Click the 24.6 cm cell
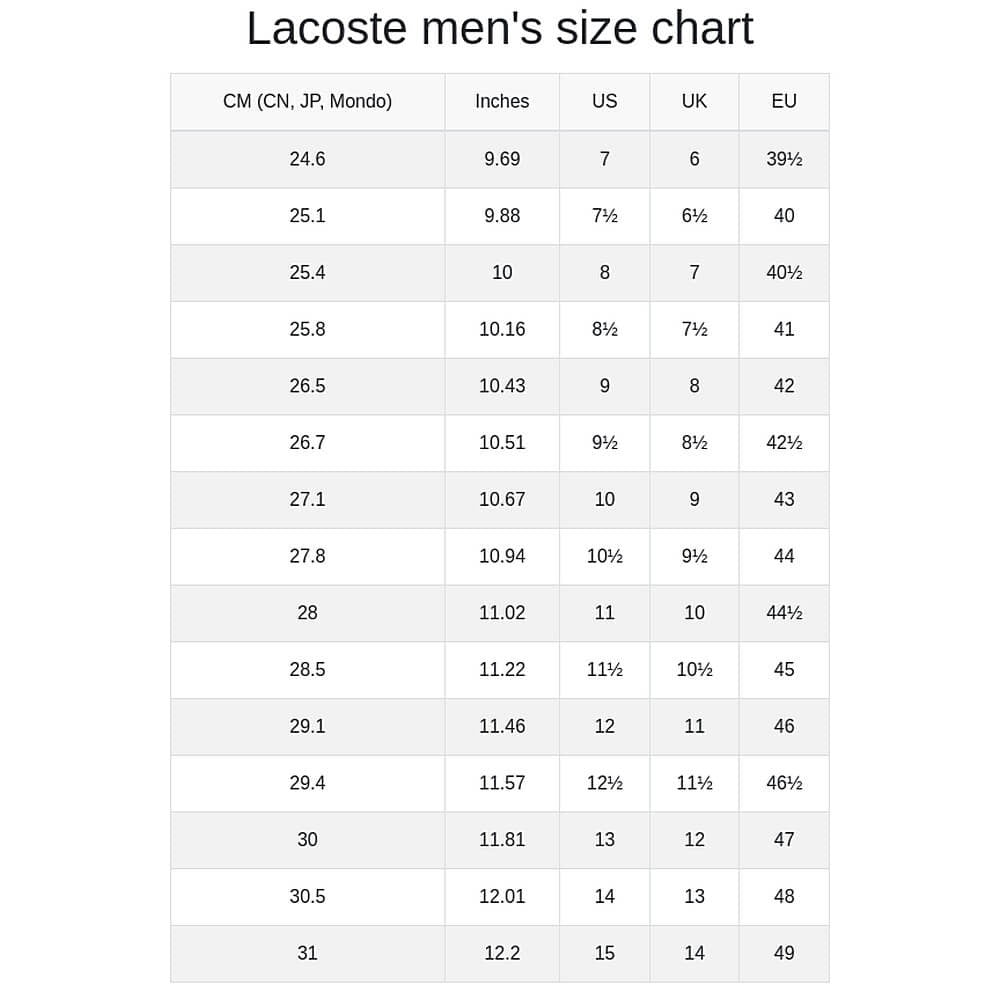This screenshot has height=1000, width=1000. point(307,159)
